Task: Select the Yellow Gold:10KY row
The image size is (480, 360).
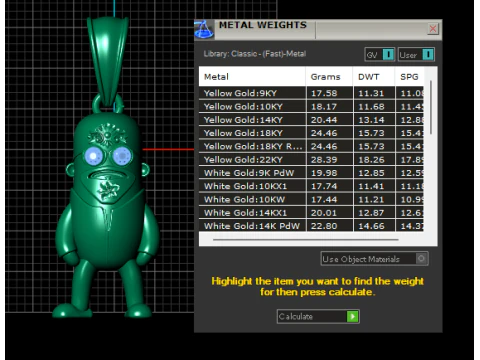Action: point(311,106)
